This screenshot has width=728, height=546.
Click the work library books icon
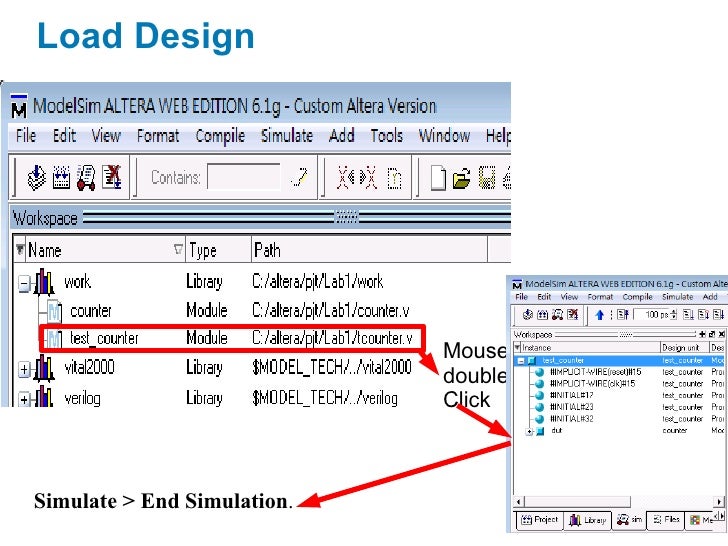click(x=44, y=282)
